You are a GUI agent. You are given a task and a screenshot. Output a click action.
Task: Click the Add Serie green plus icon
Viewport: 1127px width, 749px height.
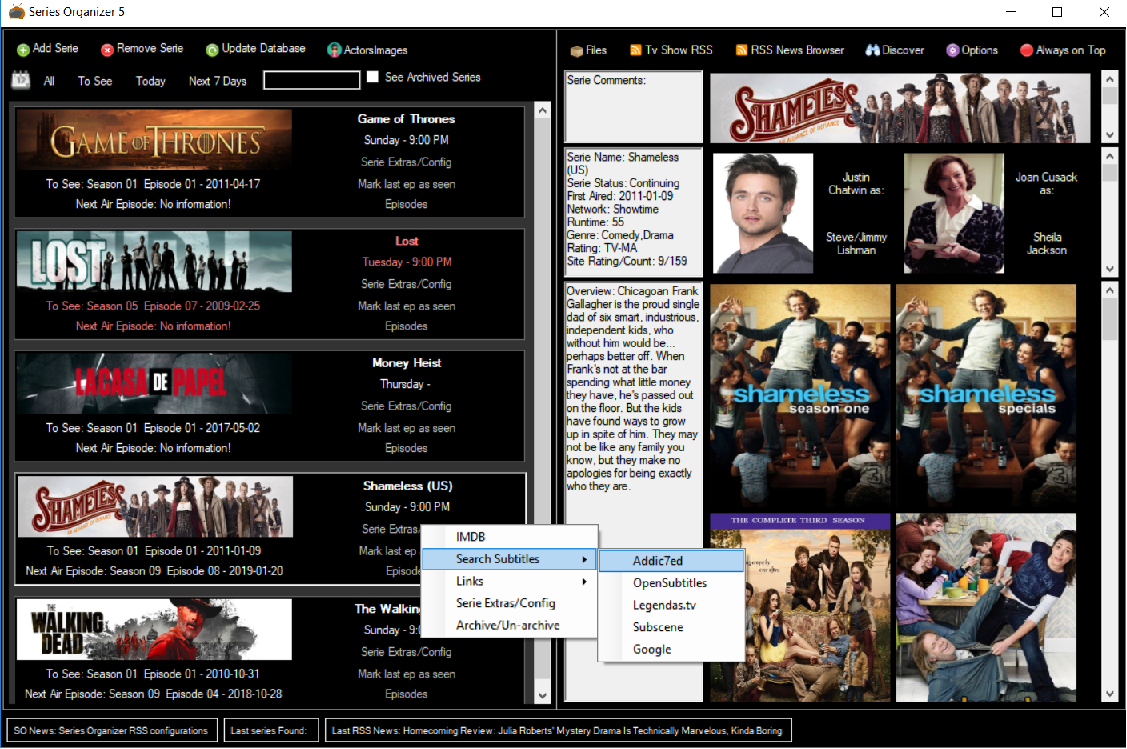click(x=23, y=50)
